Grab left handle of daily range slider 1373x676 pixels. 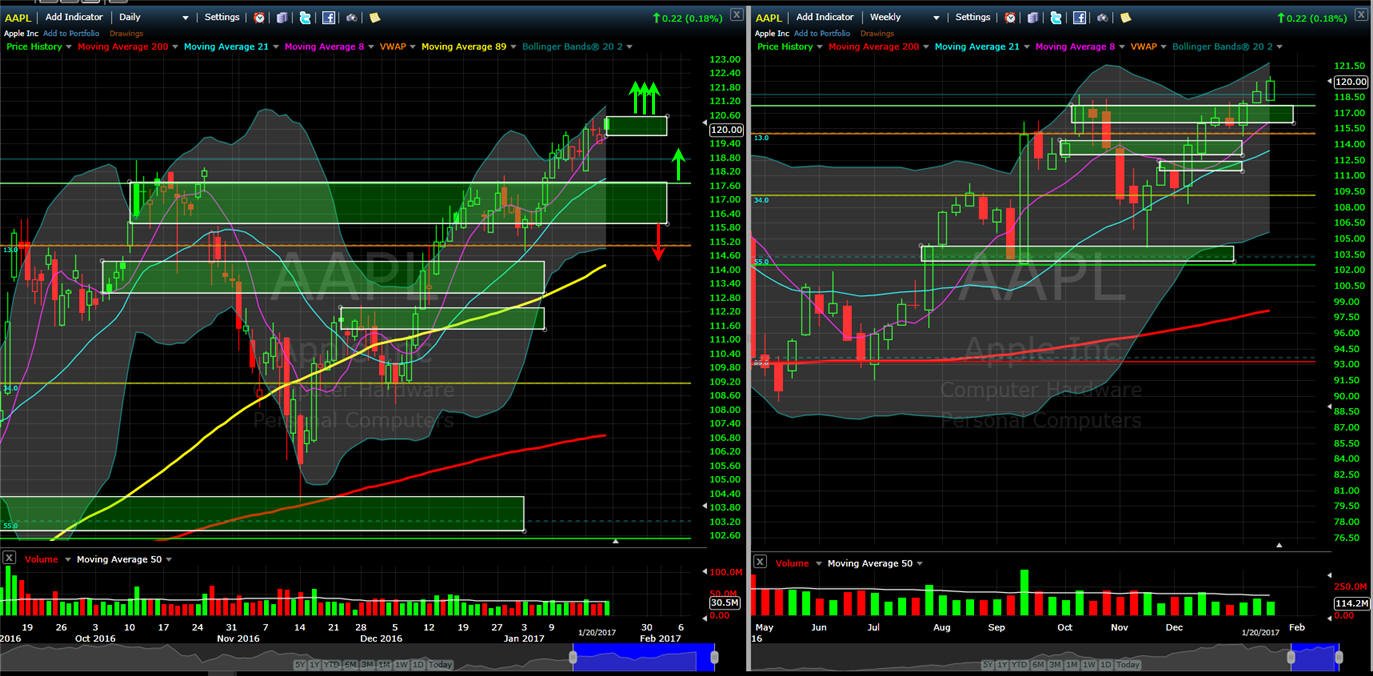click(573, 657)
